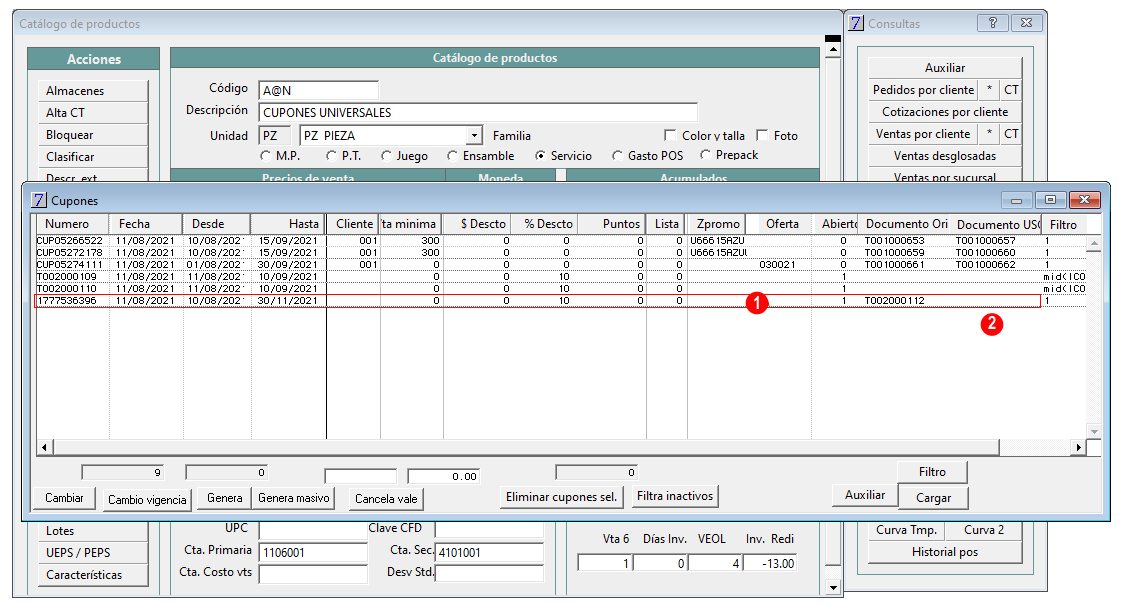
Task: Select the P.T. radio option
Action: (x=331, y=155)
